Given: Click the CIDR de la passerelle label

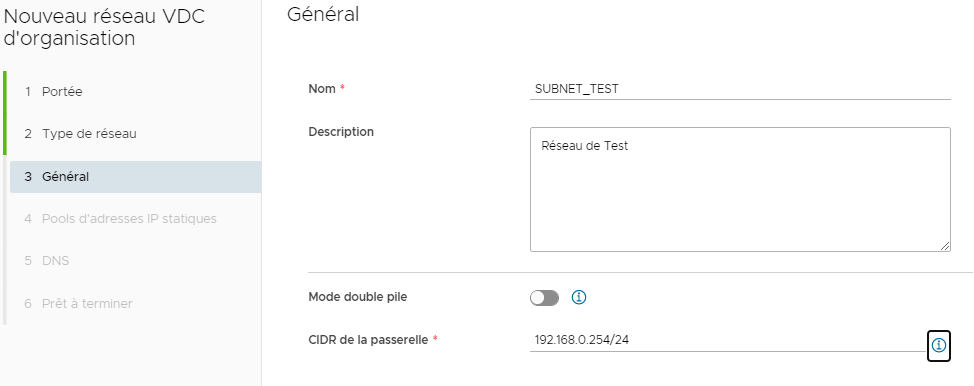Looking at the screenshot, I should (368, 340).
